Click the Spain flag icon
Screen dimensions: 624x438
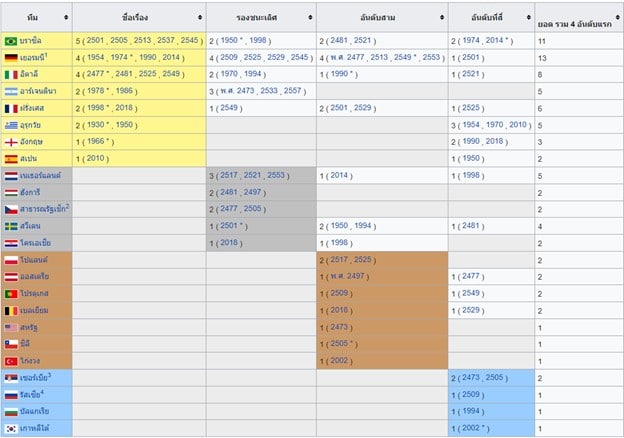point(11,159)
